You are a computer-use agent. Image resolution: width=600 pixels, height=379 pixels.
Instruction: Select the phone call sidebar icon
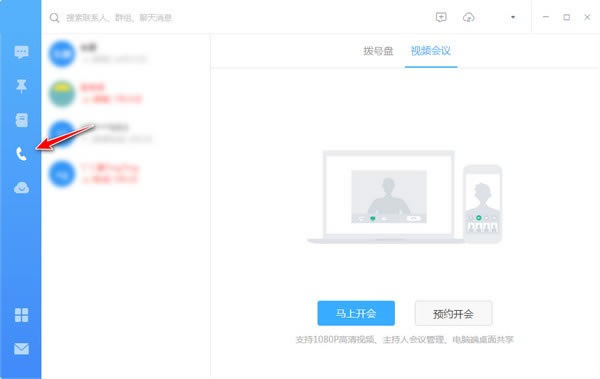(x=21, y=154)
